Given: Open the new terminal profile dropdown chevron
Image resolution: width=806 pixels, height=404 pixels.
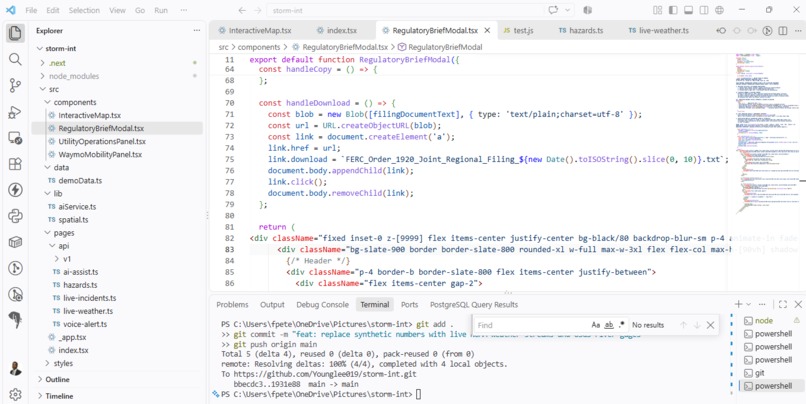Looking at the screenshot, I should 748,304.
